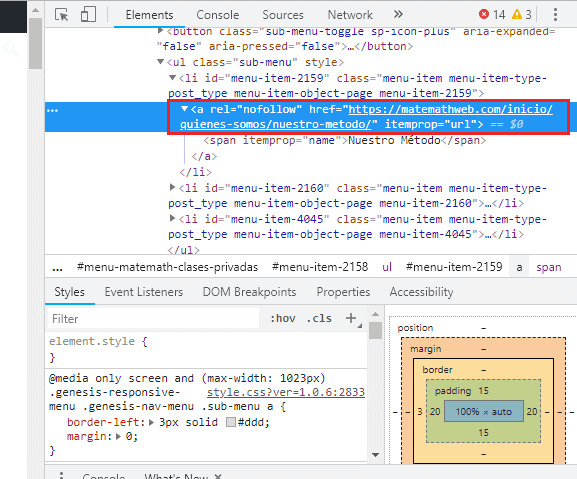Open the Console drawer tab
Image resolution: width=577 pixels, height=479 pixels.
104,476
